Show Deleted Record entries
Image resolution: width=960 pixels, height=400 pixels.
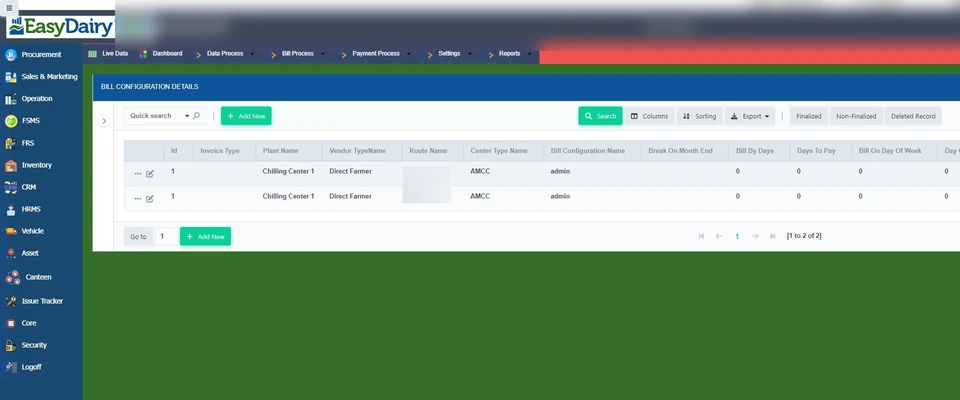pos(913,116)
